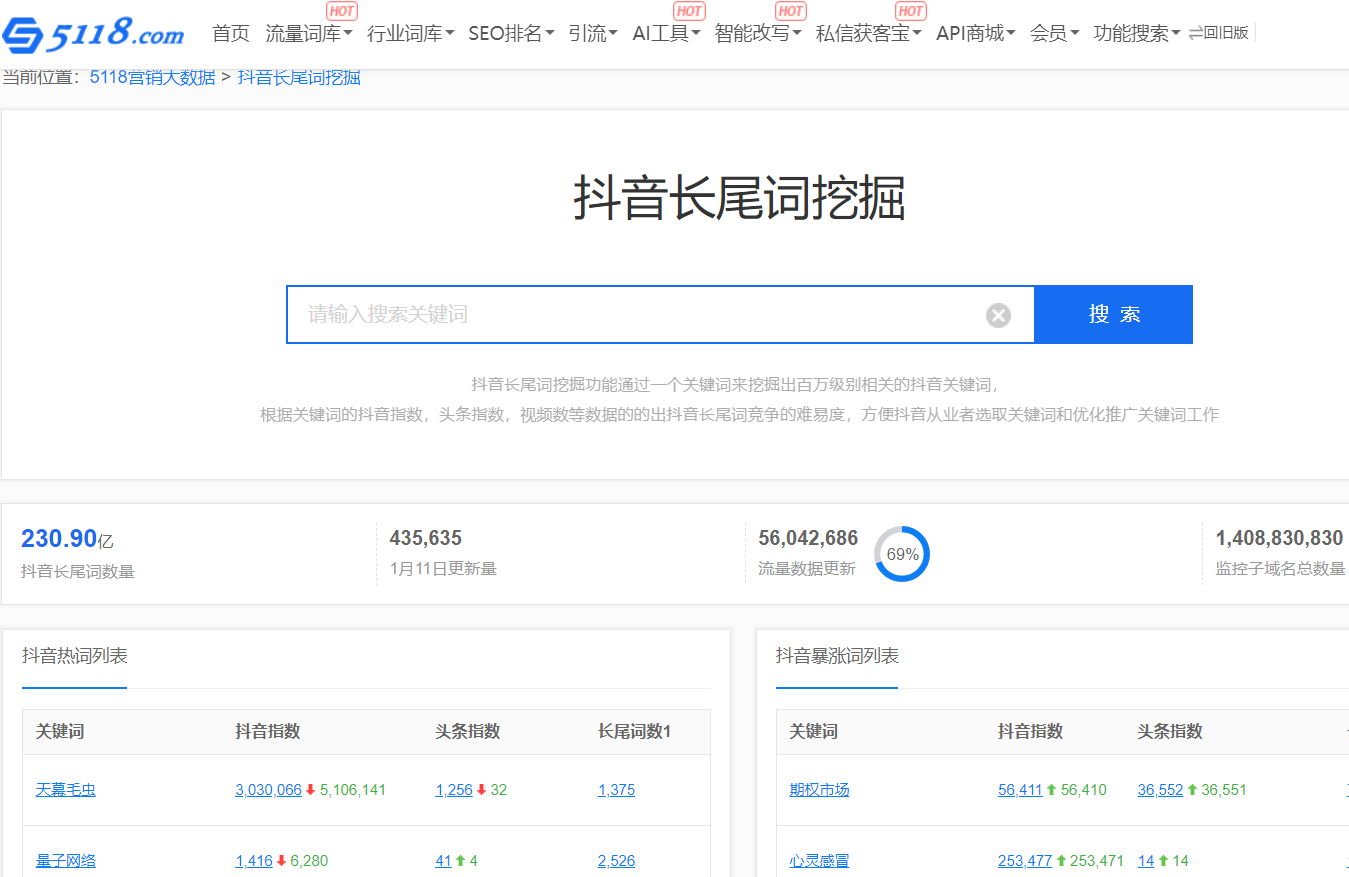The image size is (1349, 877).
Task: Click the green up arrow beside 36,552
Action: pos(1191,790)
